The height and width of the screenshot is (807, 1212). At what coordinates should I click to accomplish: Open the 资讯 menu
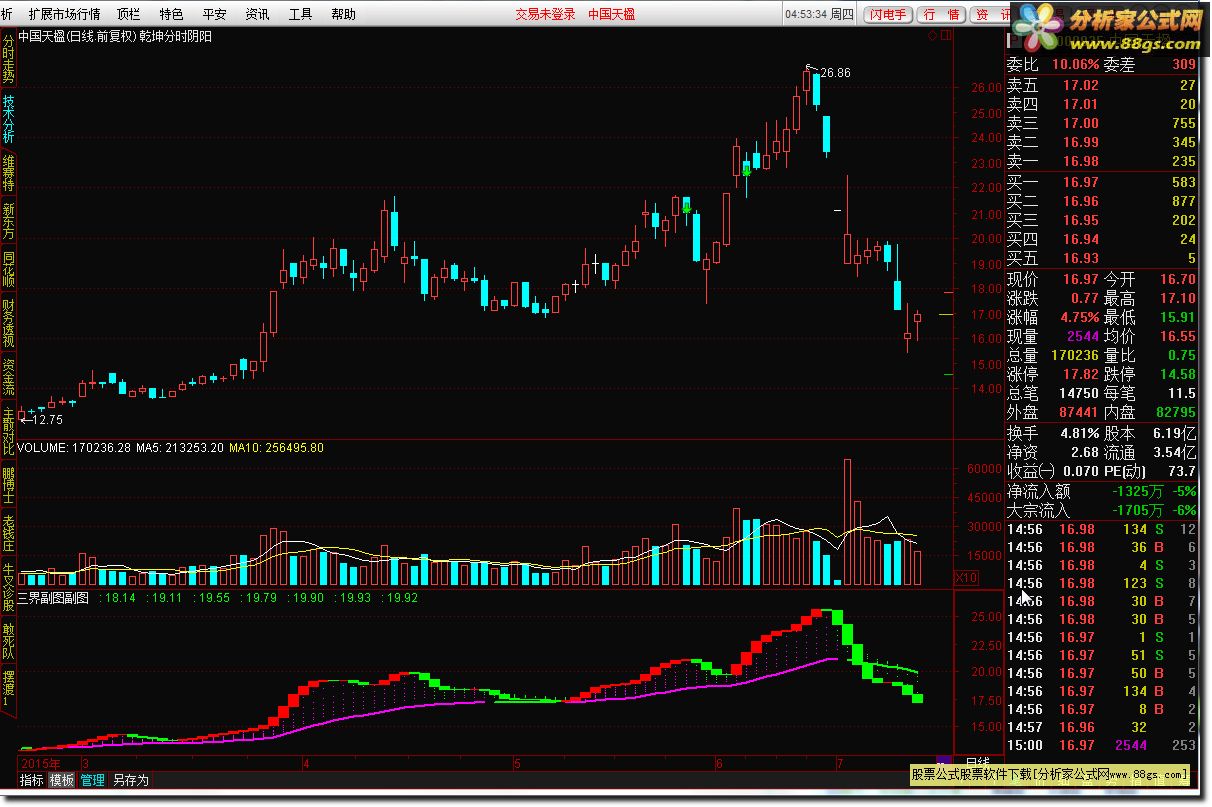(x=257, y=14)
